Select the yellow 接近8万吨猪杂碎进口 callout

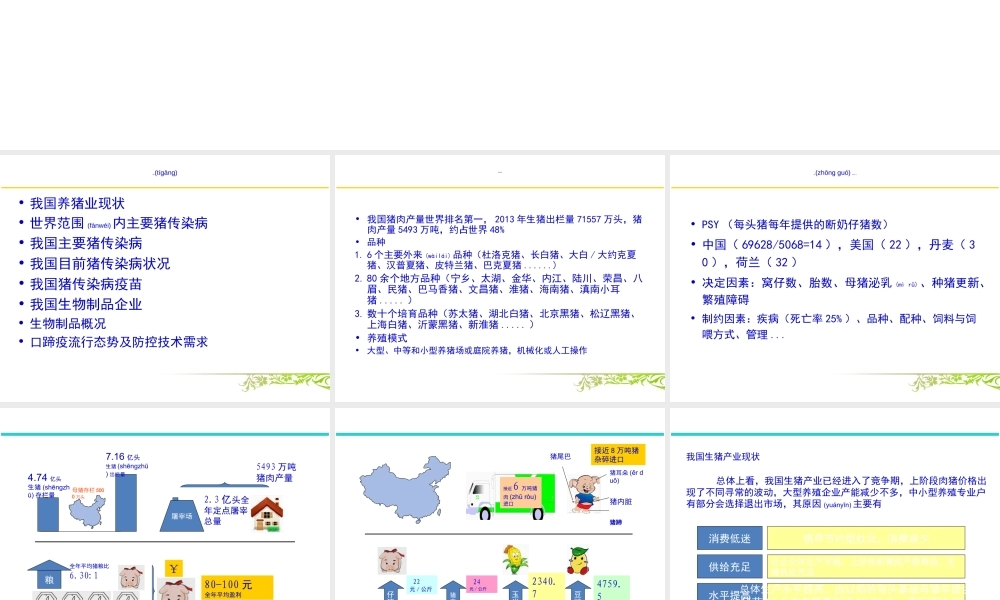coord(619,455)
